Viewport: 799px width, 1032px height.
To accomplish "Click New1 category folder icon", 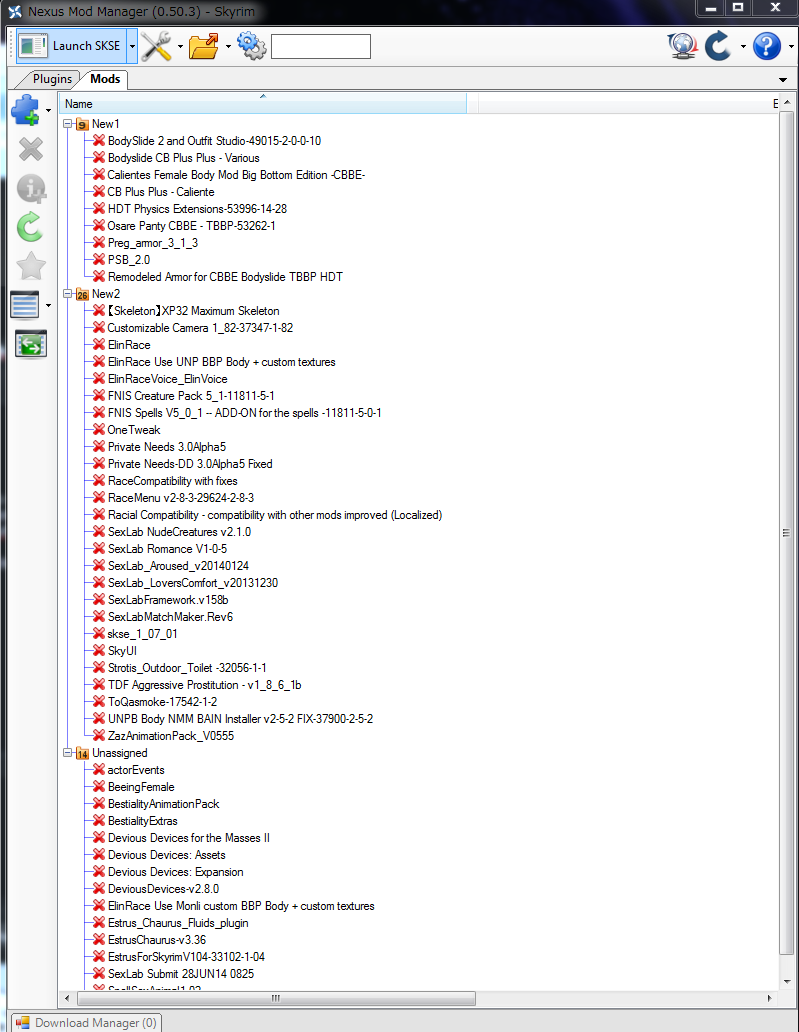I will 82,124.
